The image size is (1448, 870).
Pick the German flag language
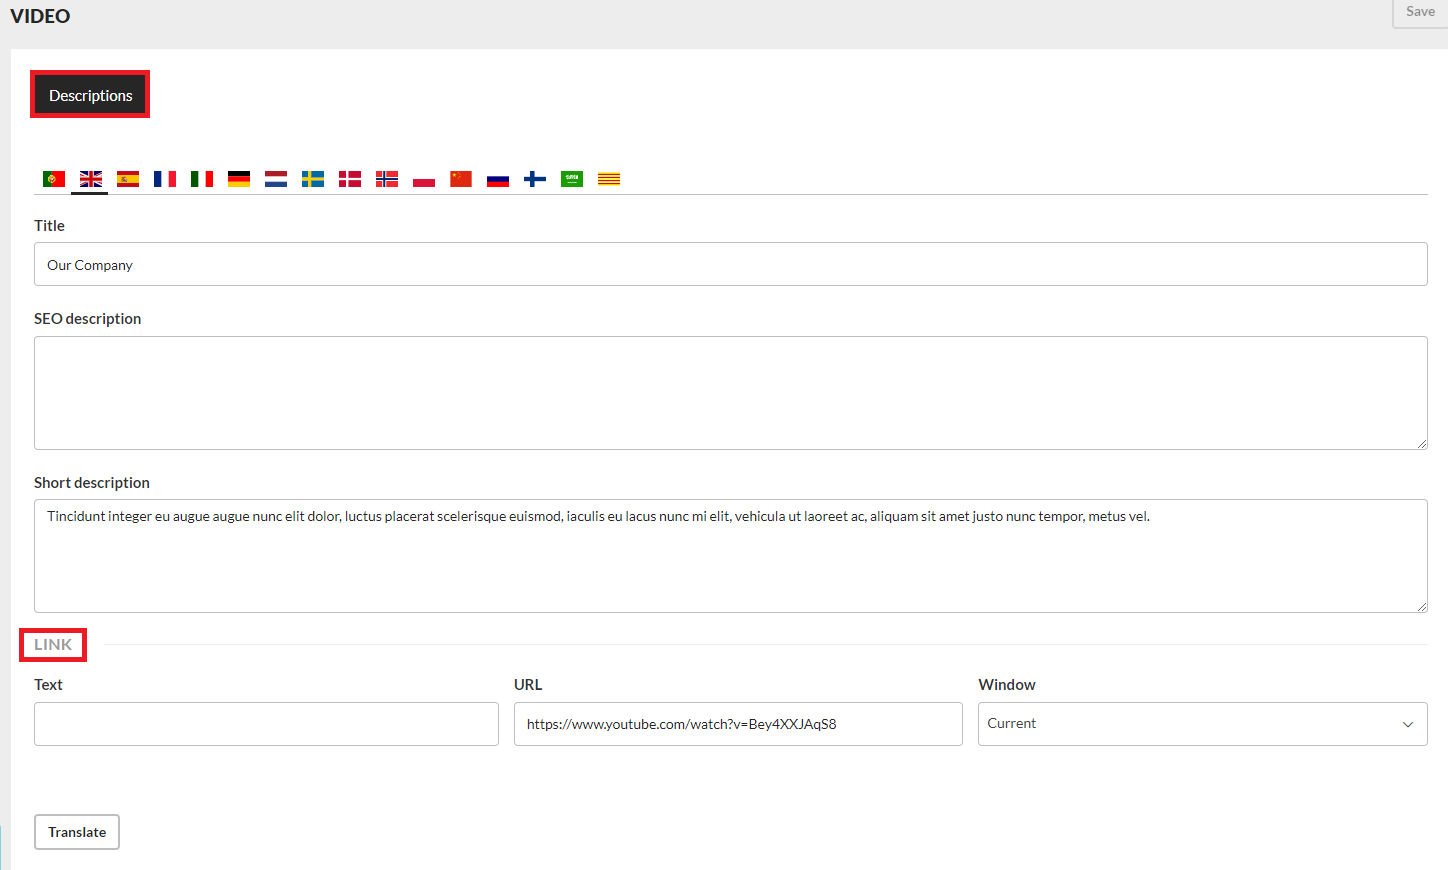[x=239, y=179]
